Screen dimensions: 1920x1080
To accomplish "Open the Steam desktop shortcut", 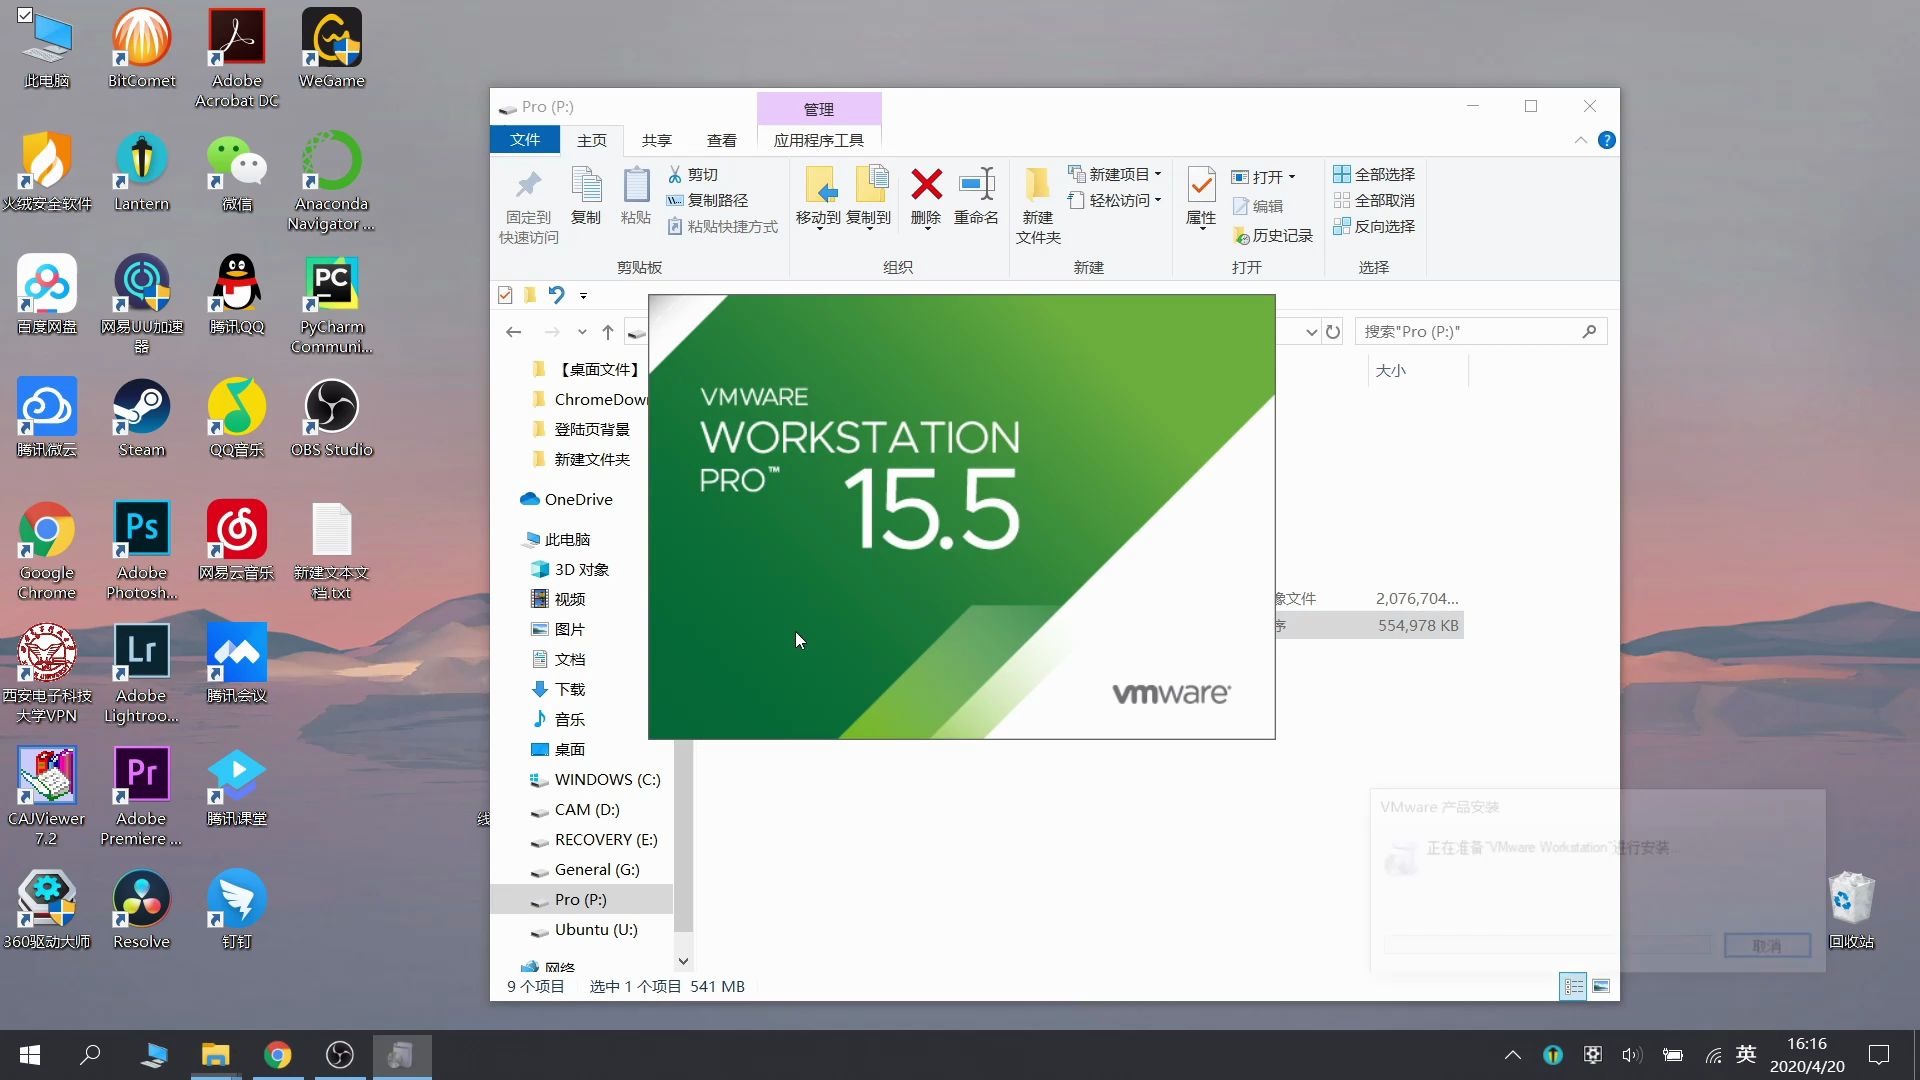I will [141, 419].
